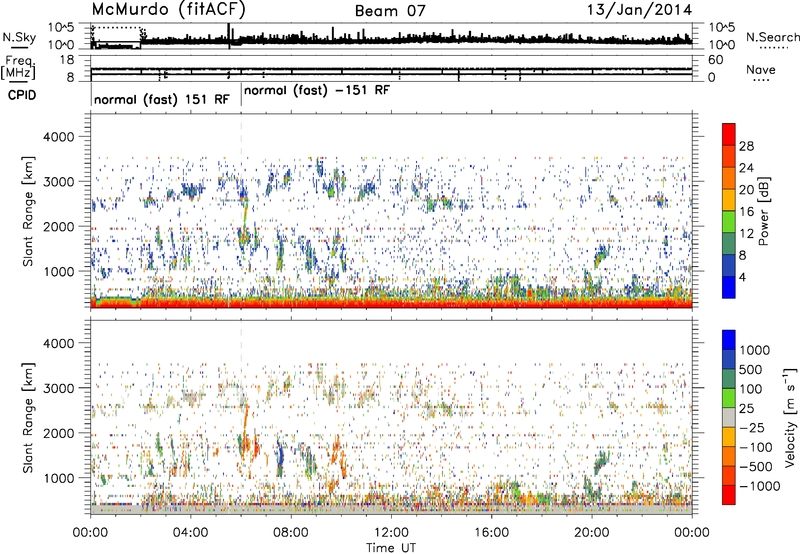Click the '500' label on Velocity color bar
Screen dimensions: 800x554
pos(751,369)
